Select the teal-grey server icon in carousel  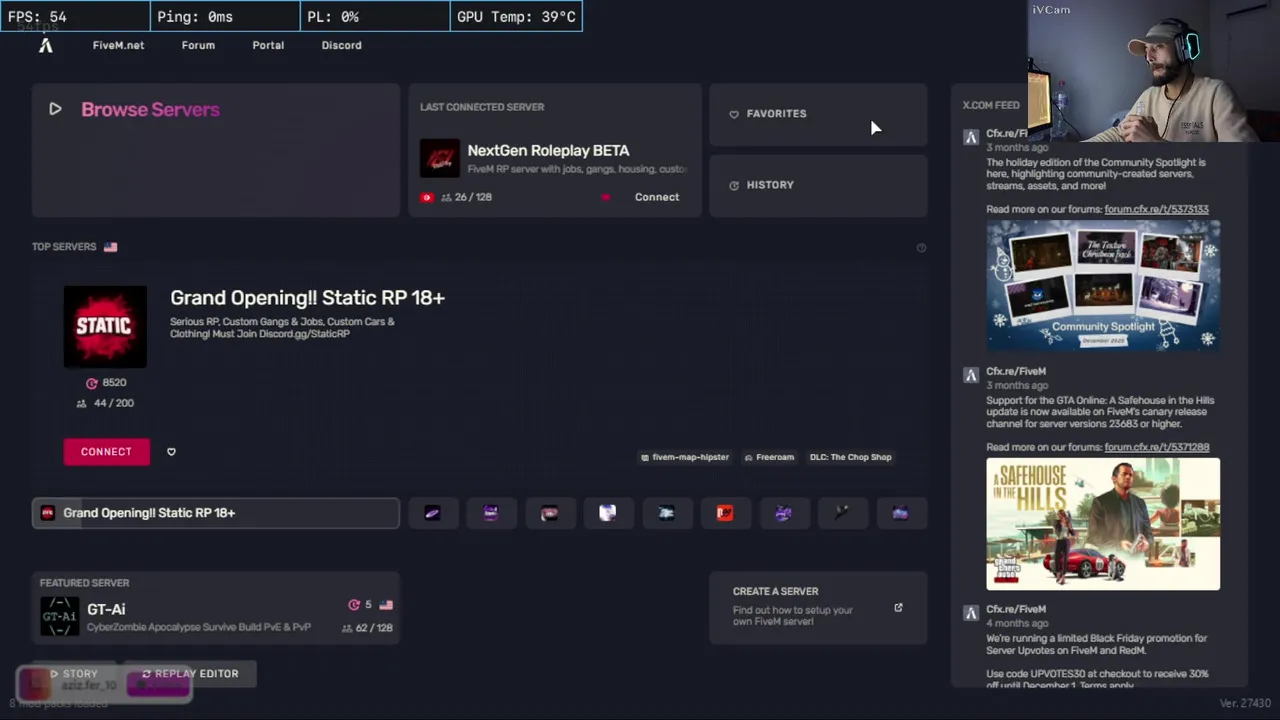[x=666, y=513]
